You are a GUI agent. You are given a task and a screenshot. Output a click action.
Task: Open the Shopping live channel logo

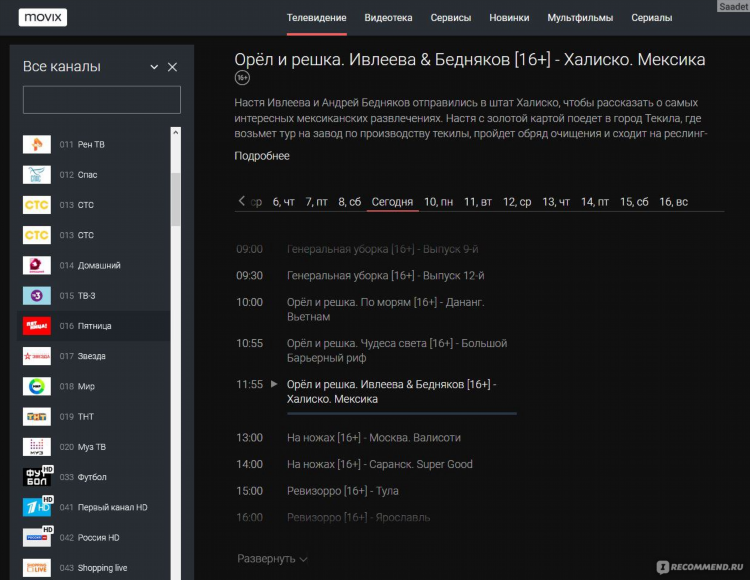pos(37,568)
